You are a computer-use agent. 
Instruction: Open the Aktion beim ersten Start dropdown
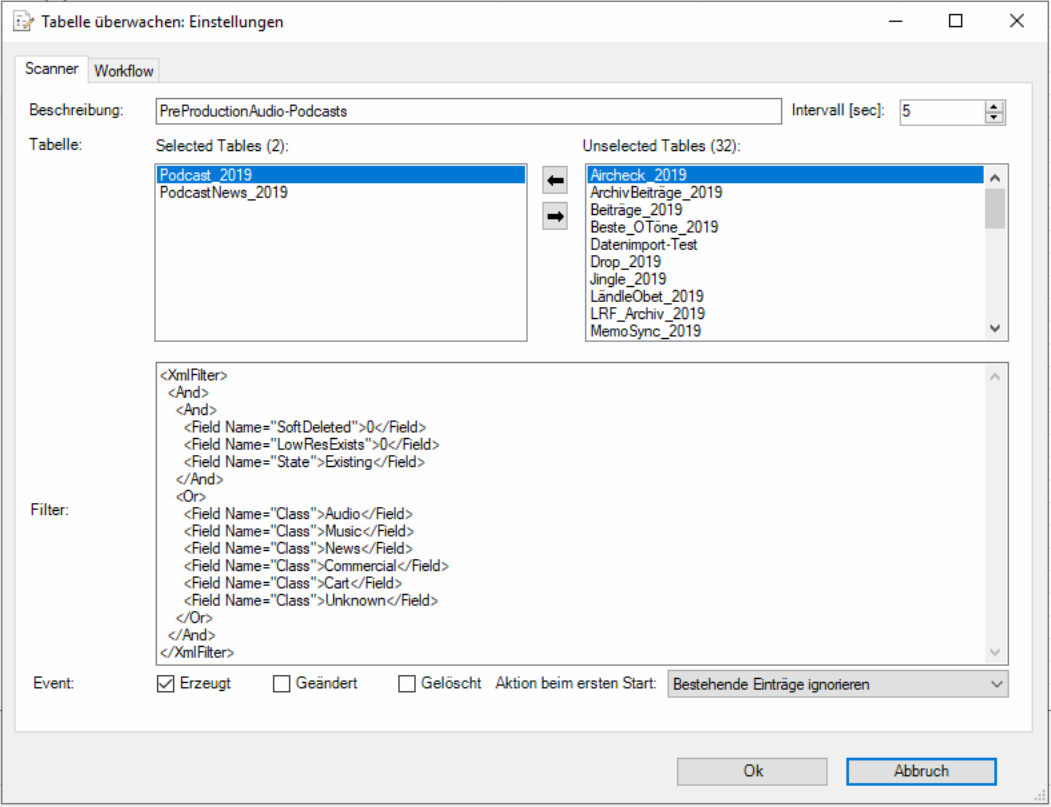pos(837,684)
